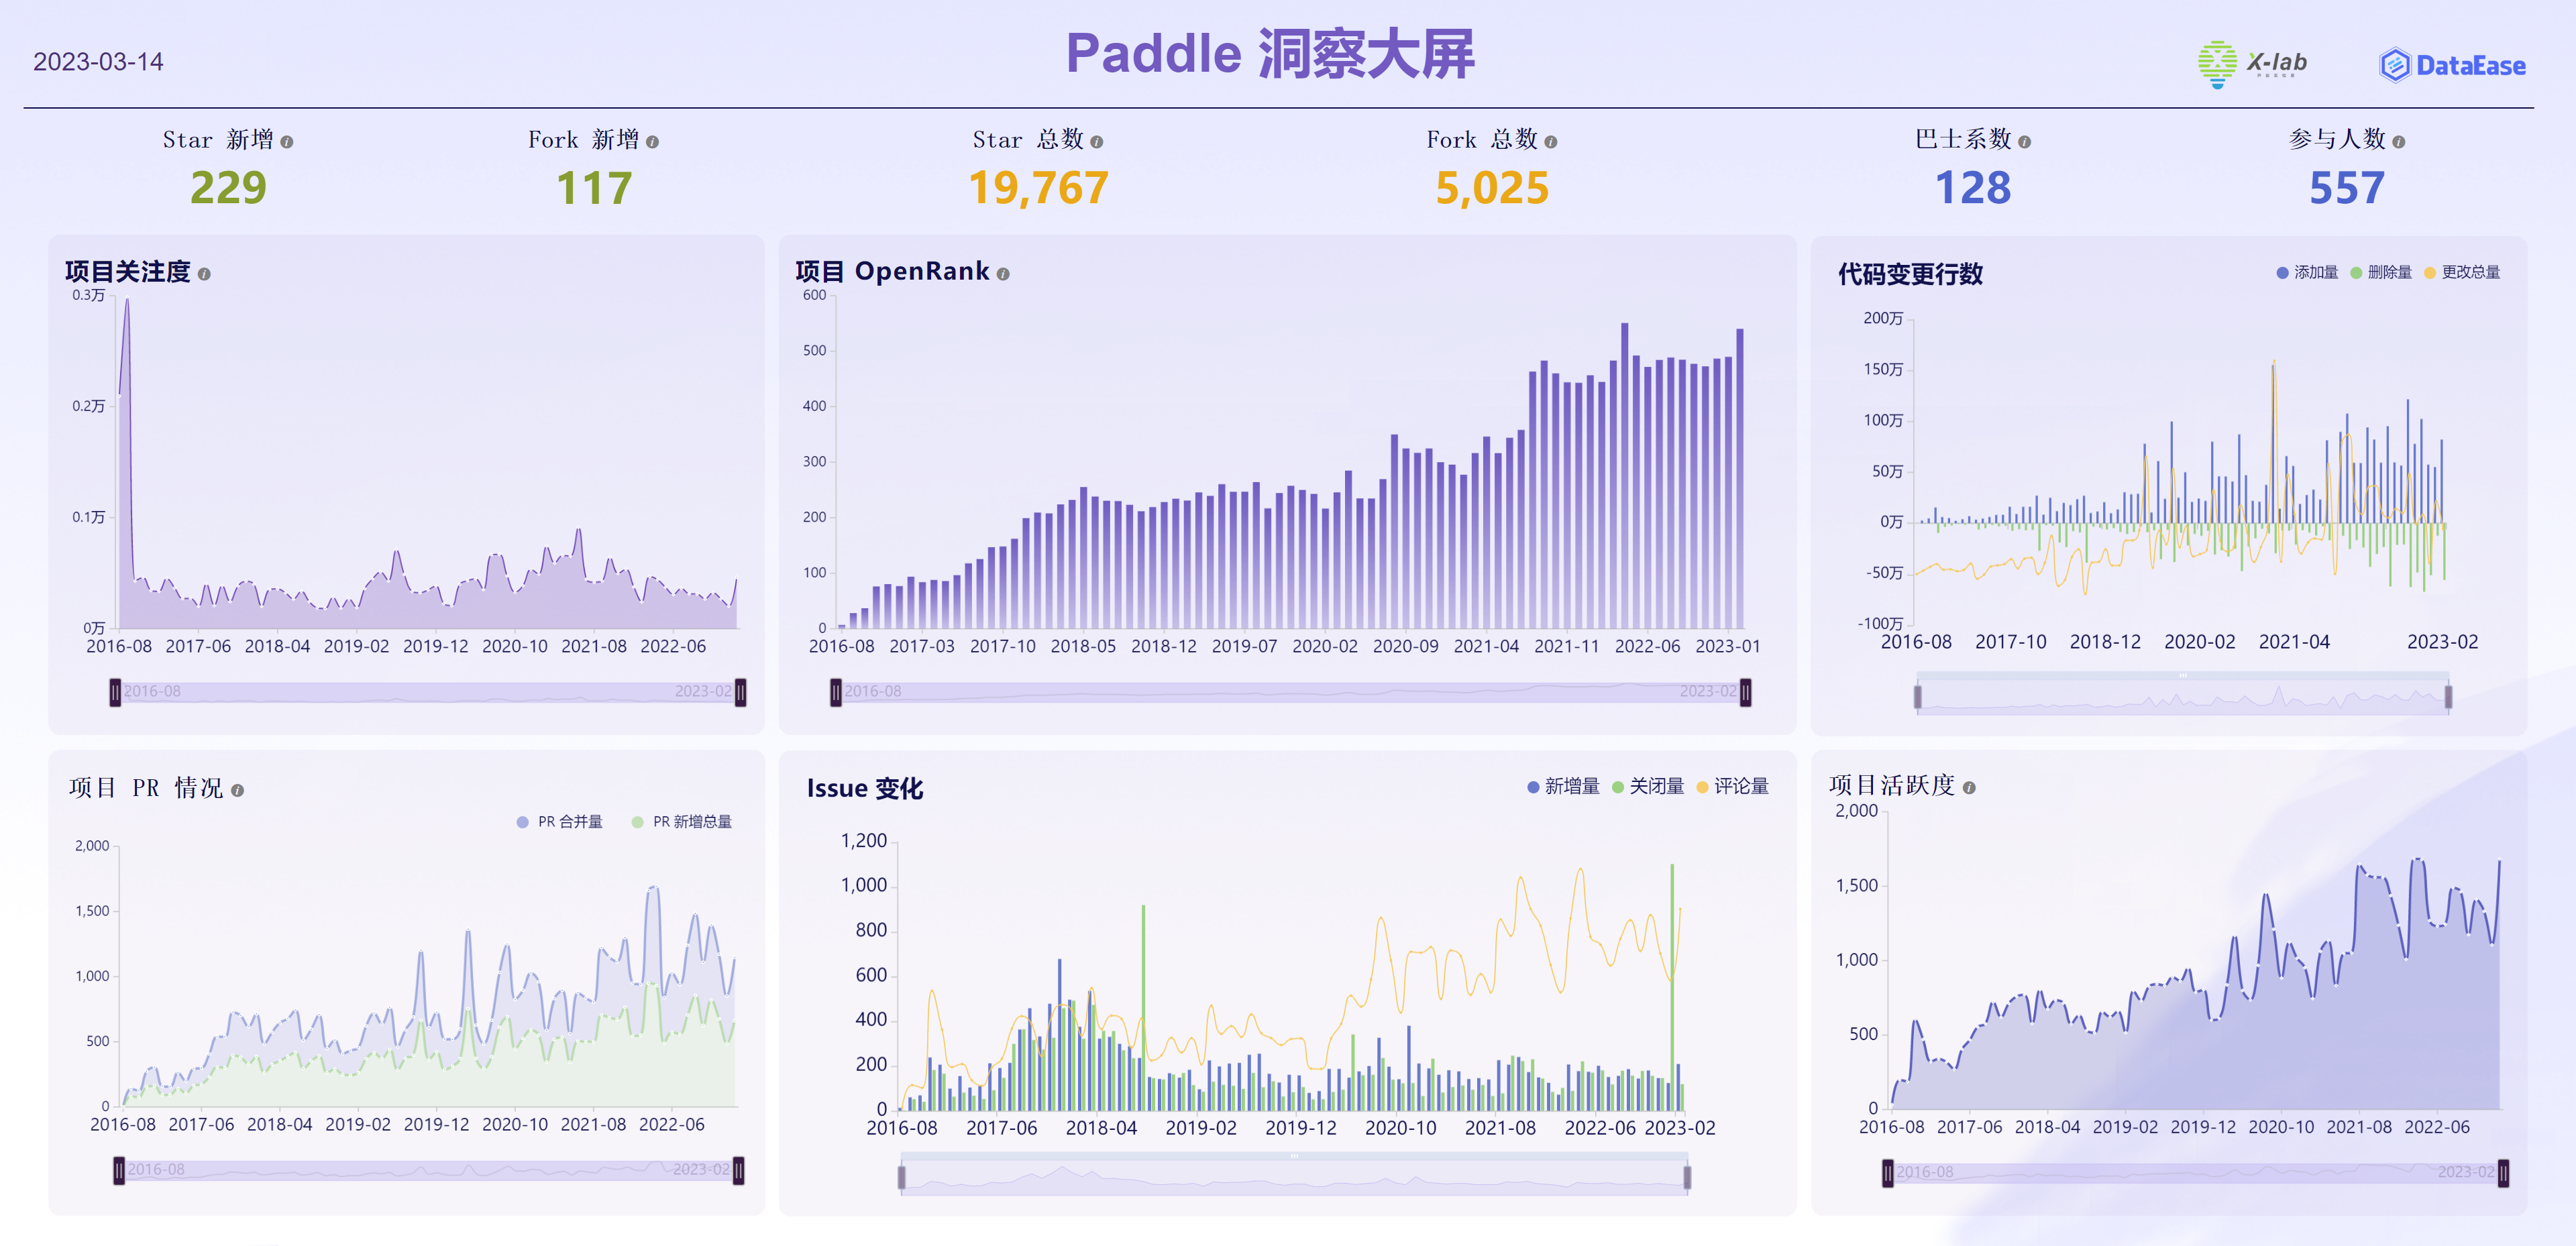Click info icon next to 项目 PR 情况
This screenshot has width=2576, height=1246.
coord(237,790)
